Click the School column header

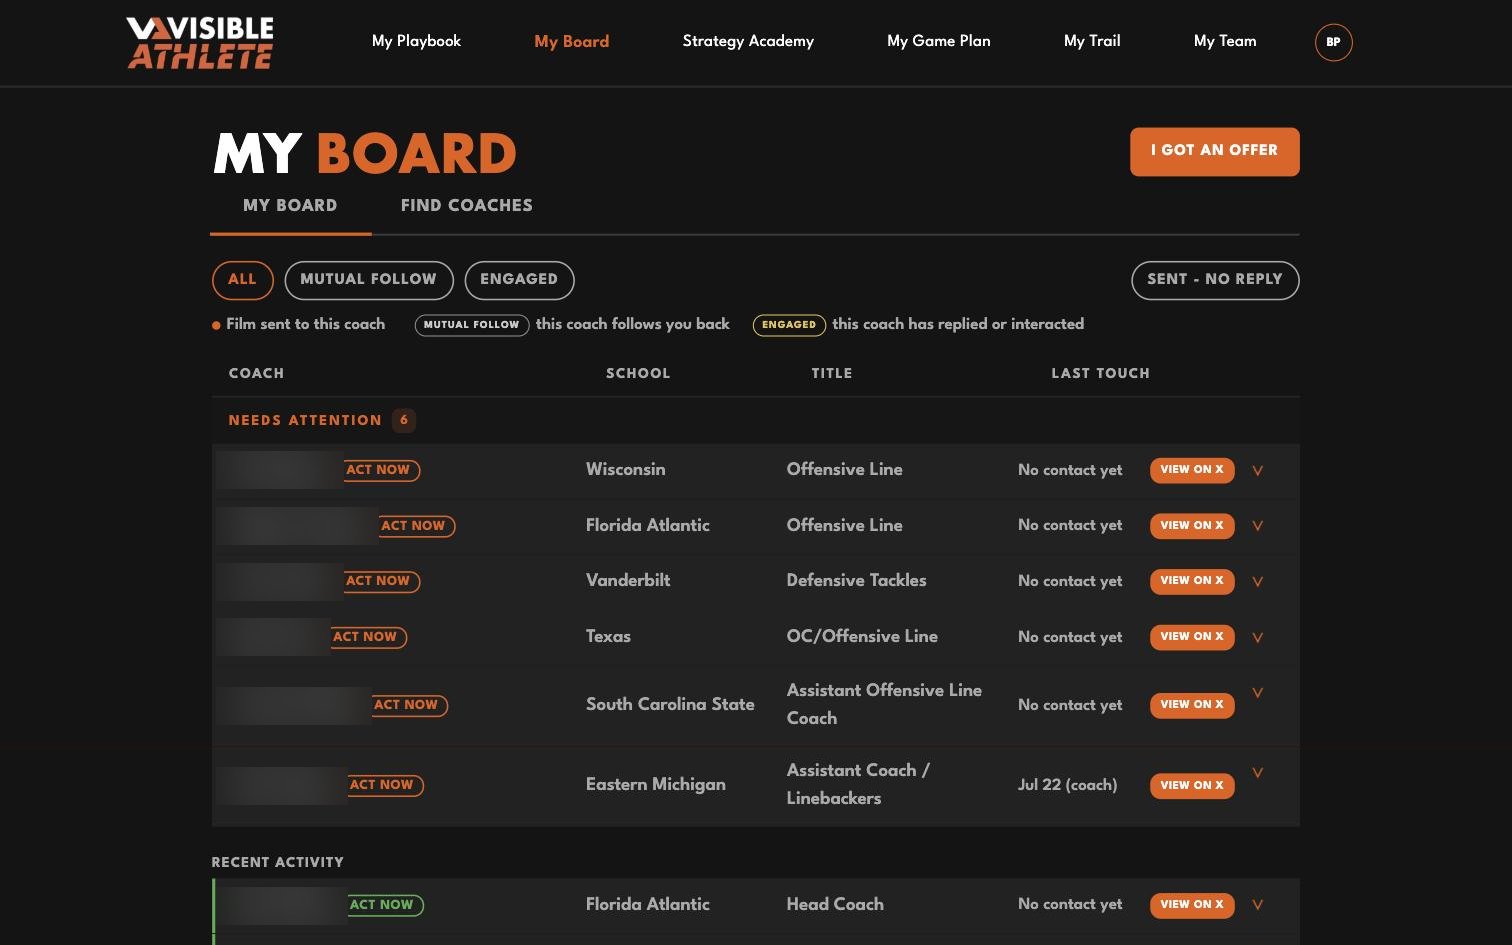tap(638, 373)
